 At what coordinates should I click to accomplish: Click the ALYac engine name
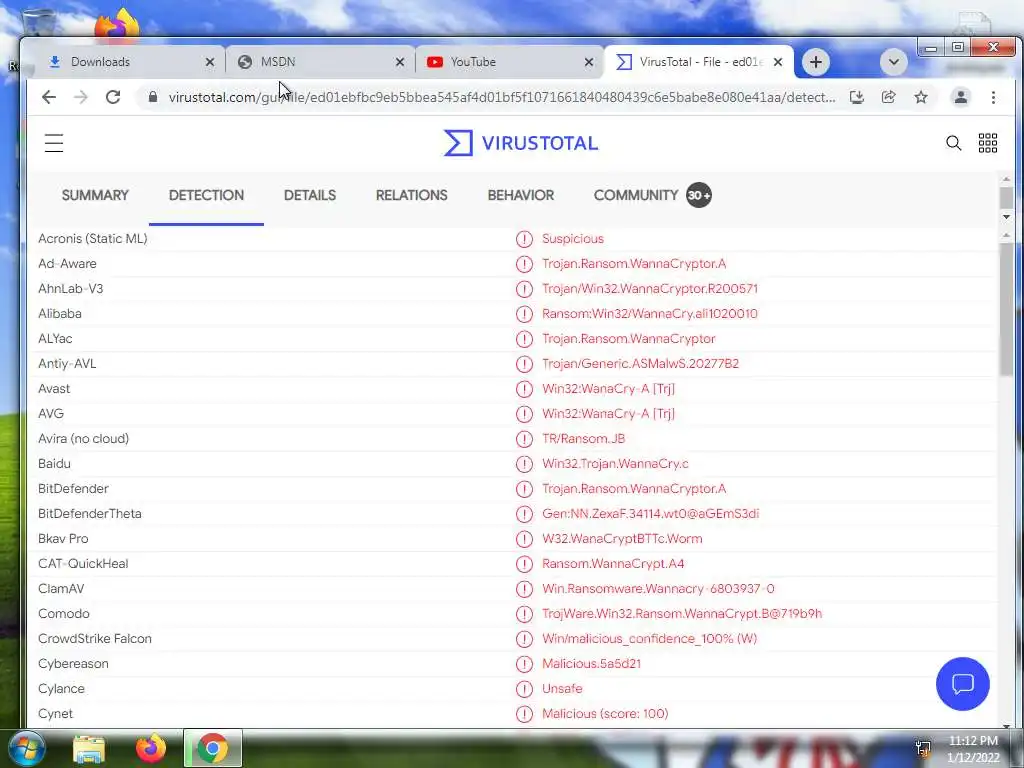[x=56, y=339]
